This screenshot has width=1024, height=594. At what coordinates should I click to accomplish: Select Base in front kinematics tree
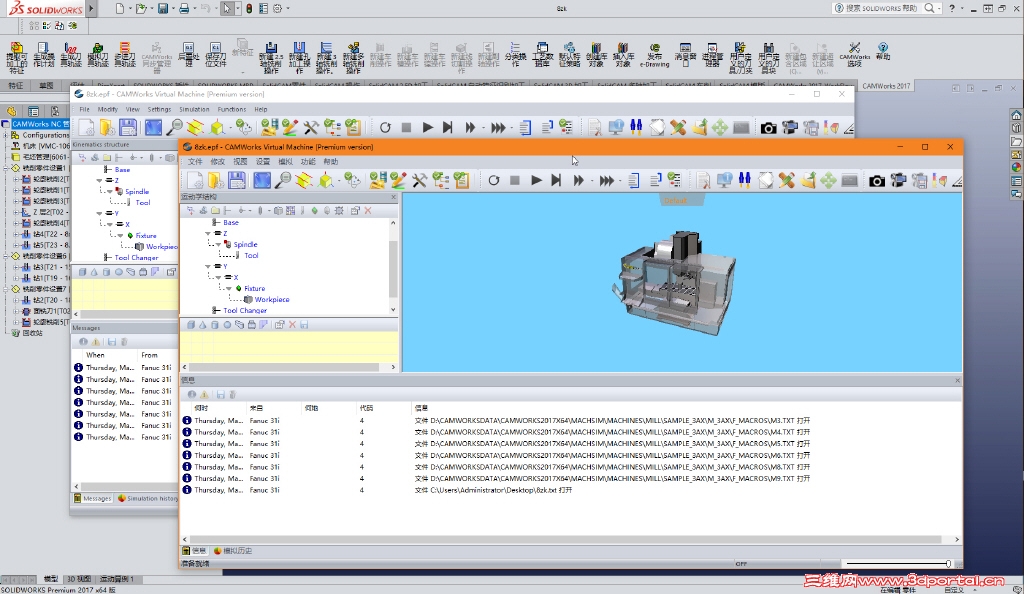(x=231, y=223)
